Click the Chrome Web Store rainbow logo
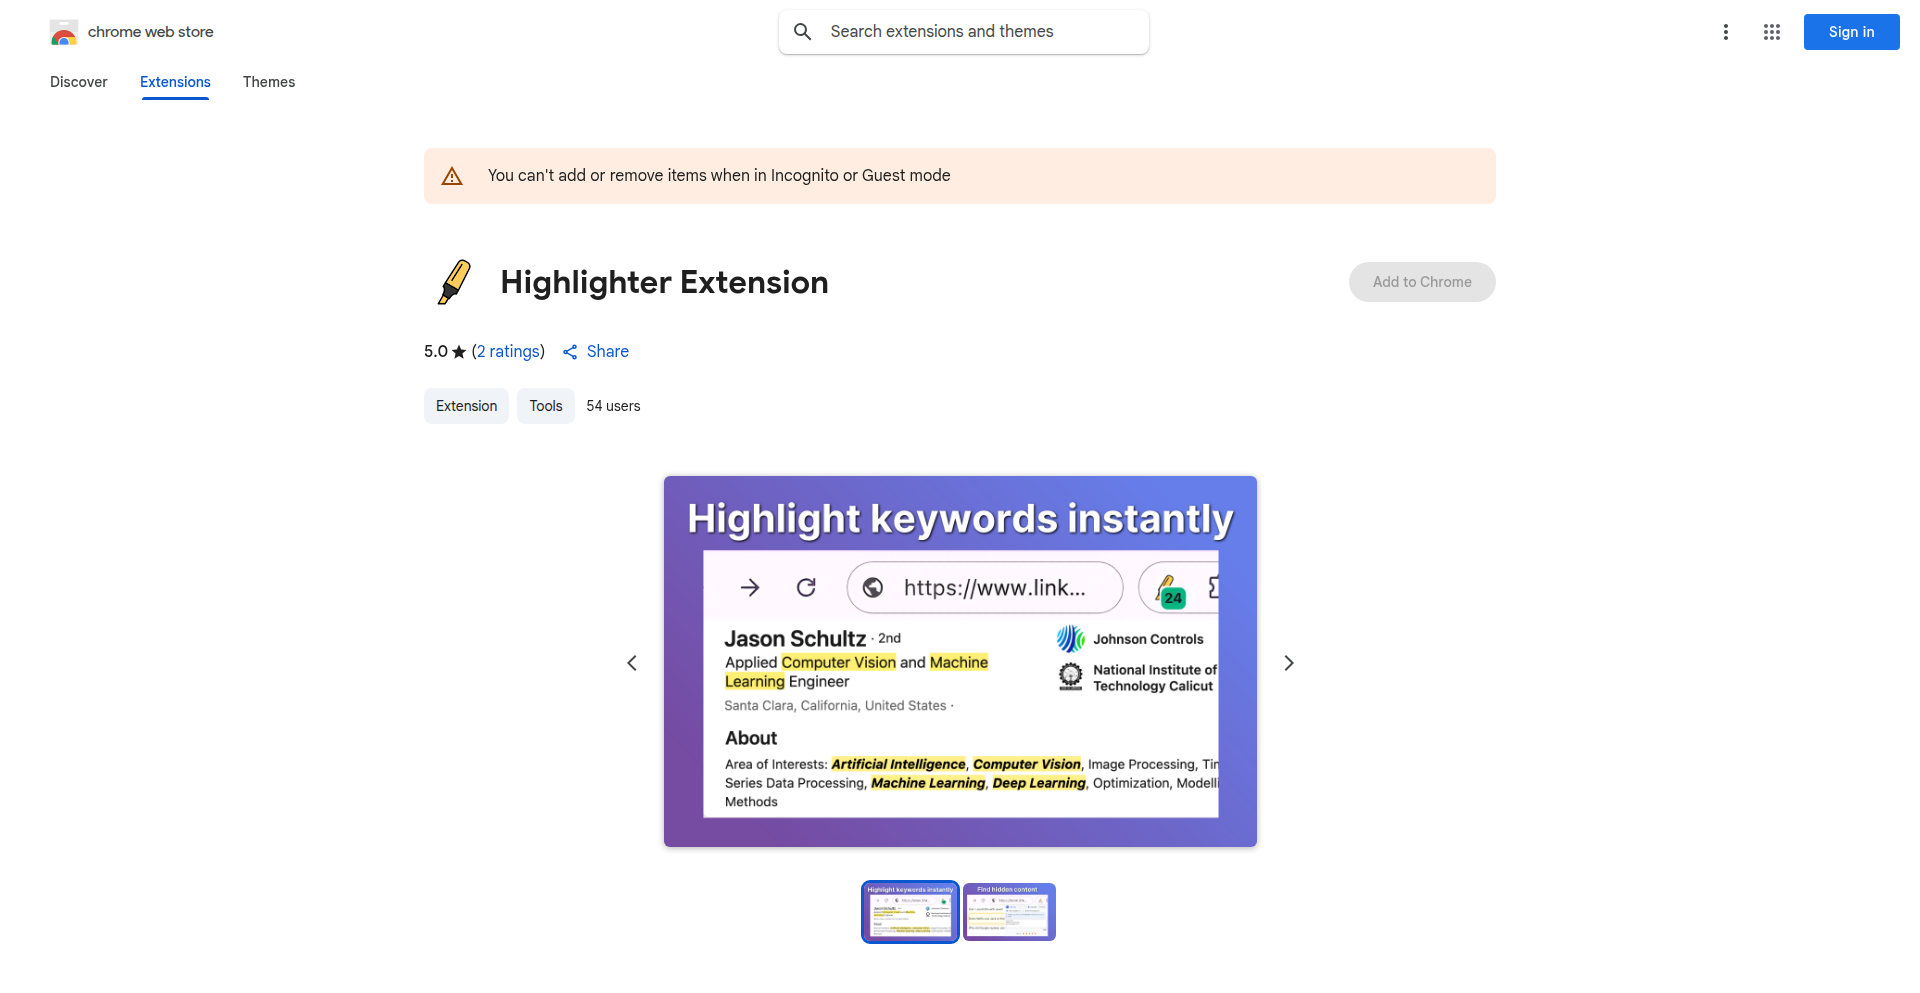 click(64, 33)
